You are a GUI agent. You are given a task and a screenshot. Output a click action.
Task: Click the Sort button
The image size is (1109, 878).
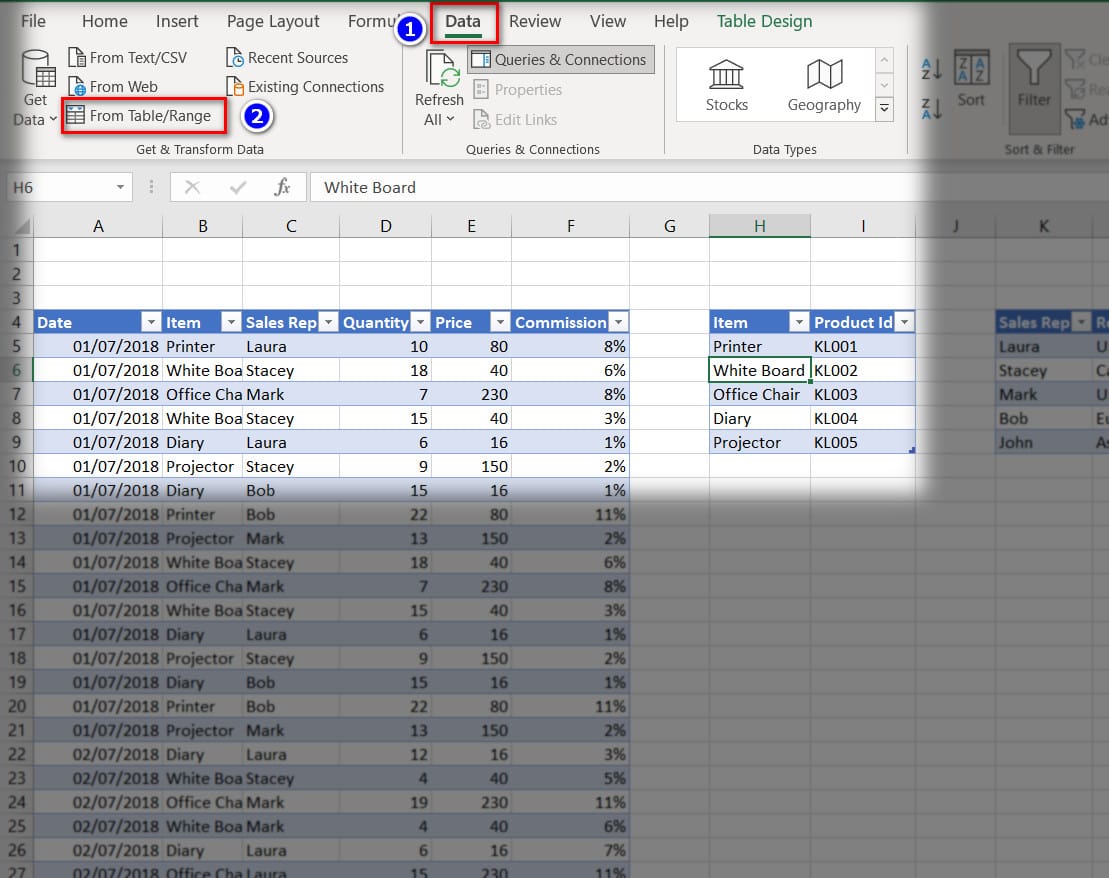point(971,84)
